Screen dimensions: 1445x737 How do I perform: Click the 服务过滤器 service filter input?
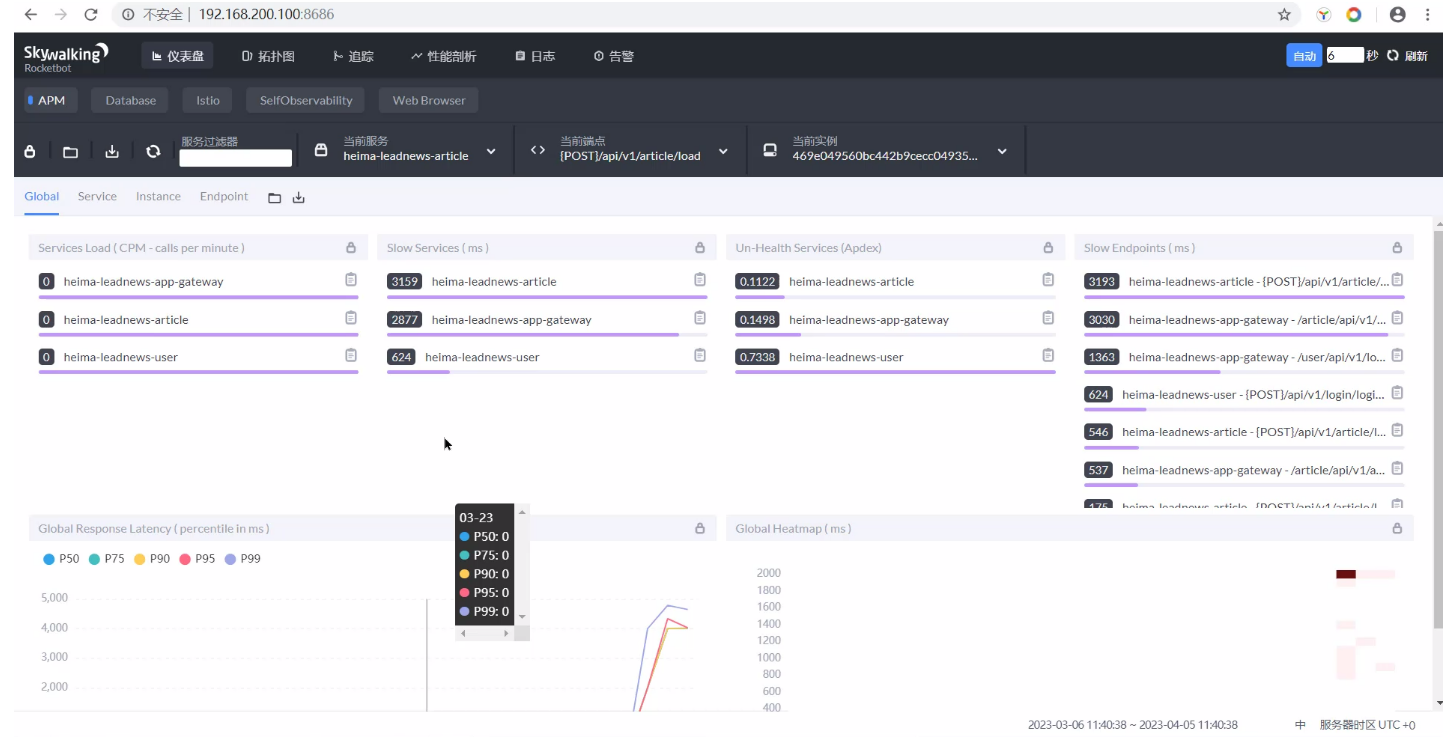[236, 158]
